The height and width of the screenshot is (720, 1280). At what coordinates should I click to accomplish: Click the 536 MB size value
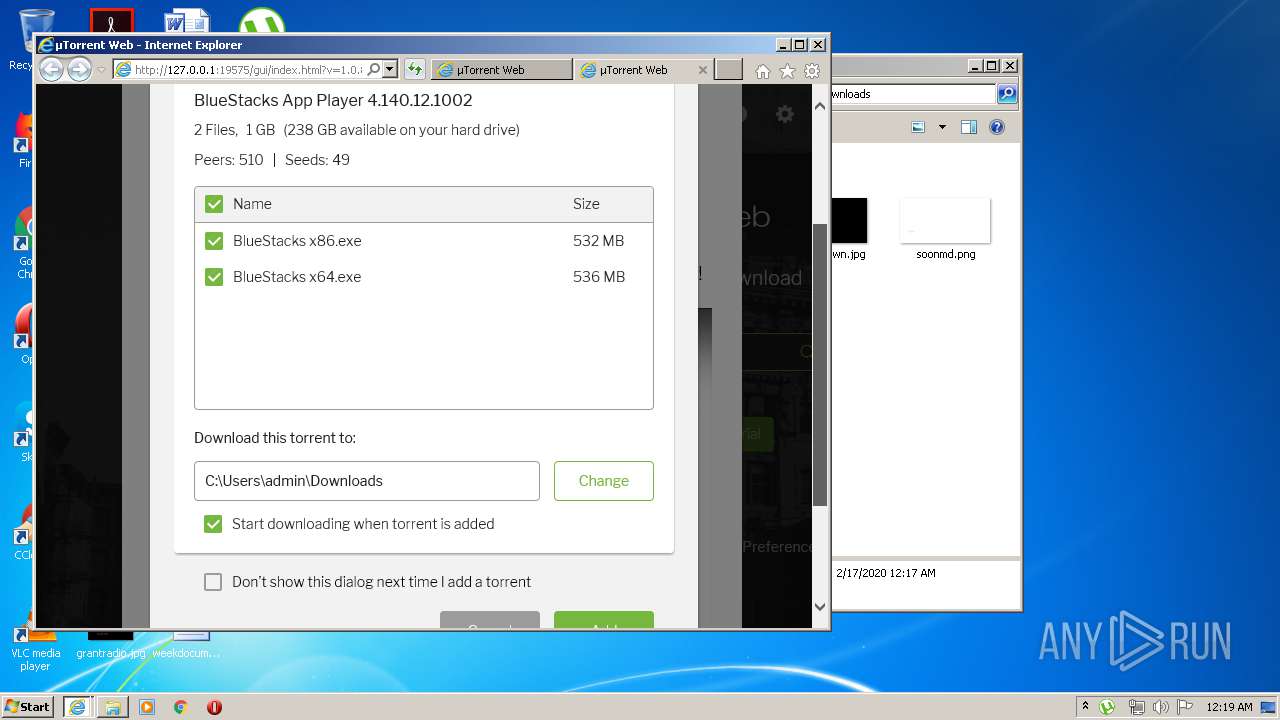tap(599, 277)
